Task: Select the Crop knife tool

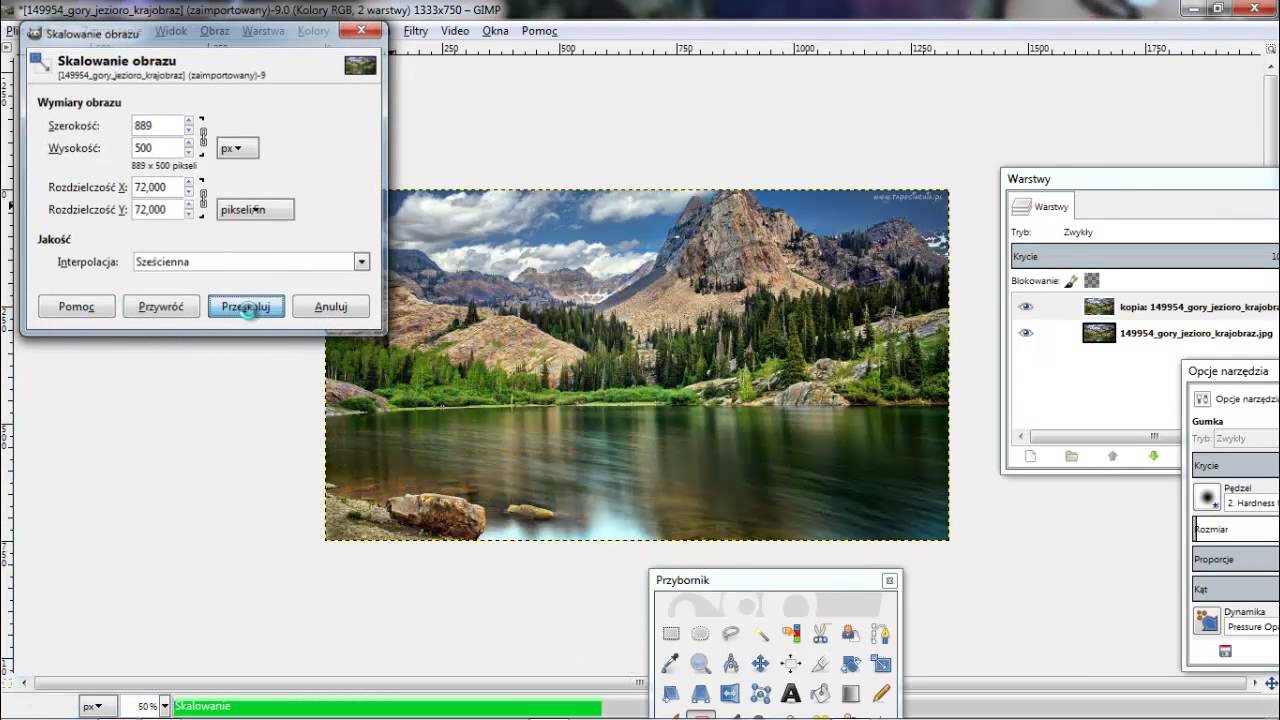Action: click(821, 663)
